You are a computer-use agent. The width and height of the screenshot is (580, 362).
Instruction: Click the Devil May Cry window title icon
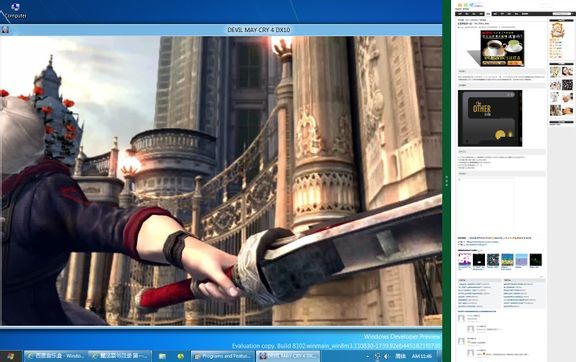point(5,30)
